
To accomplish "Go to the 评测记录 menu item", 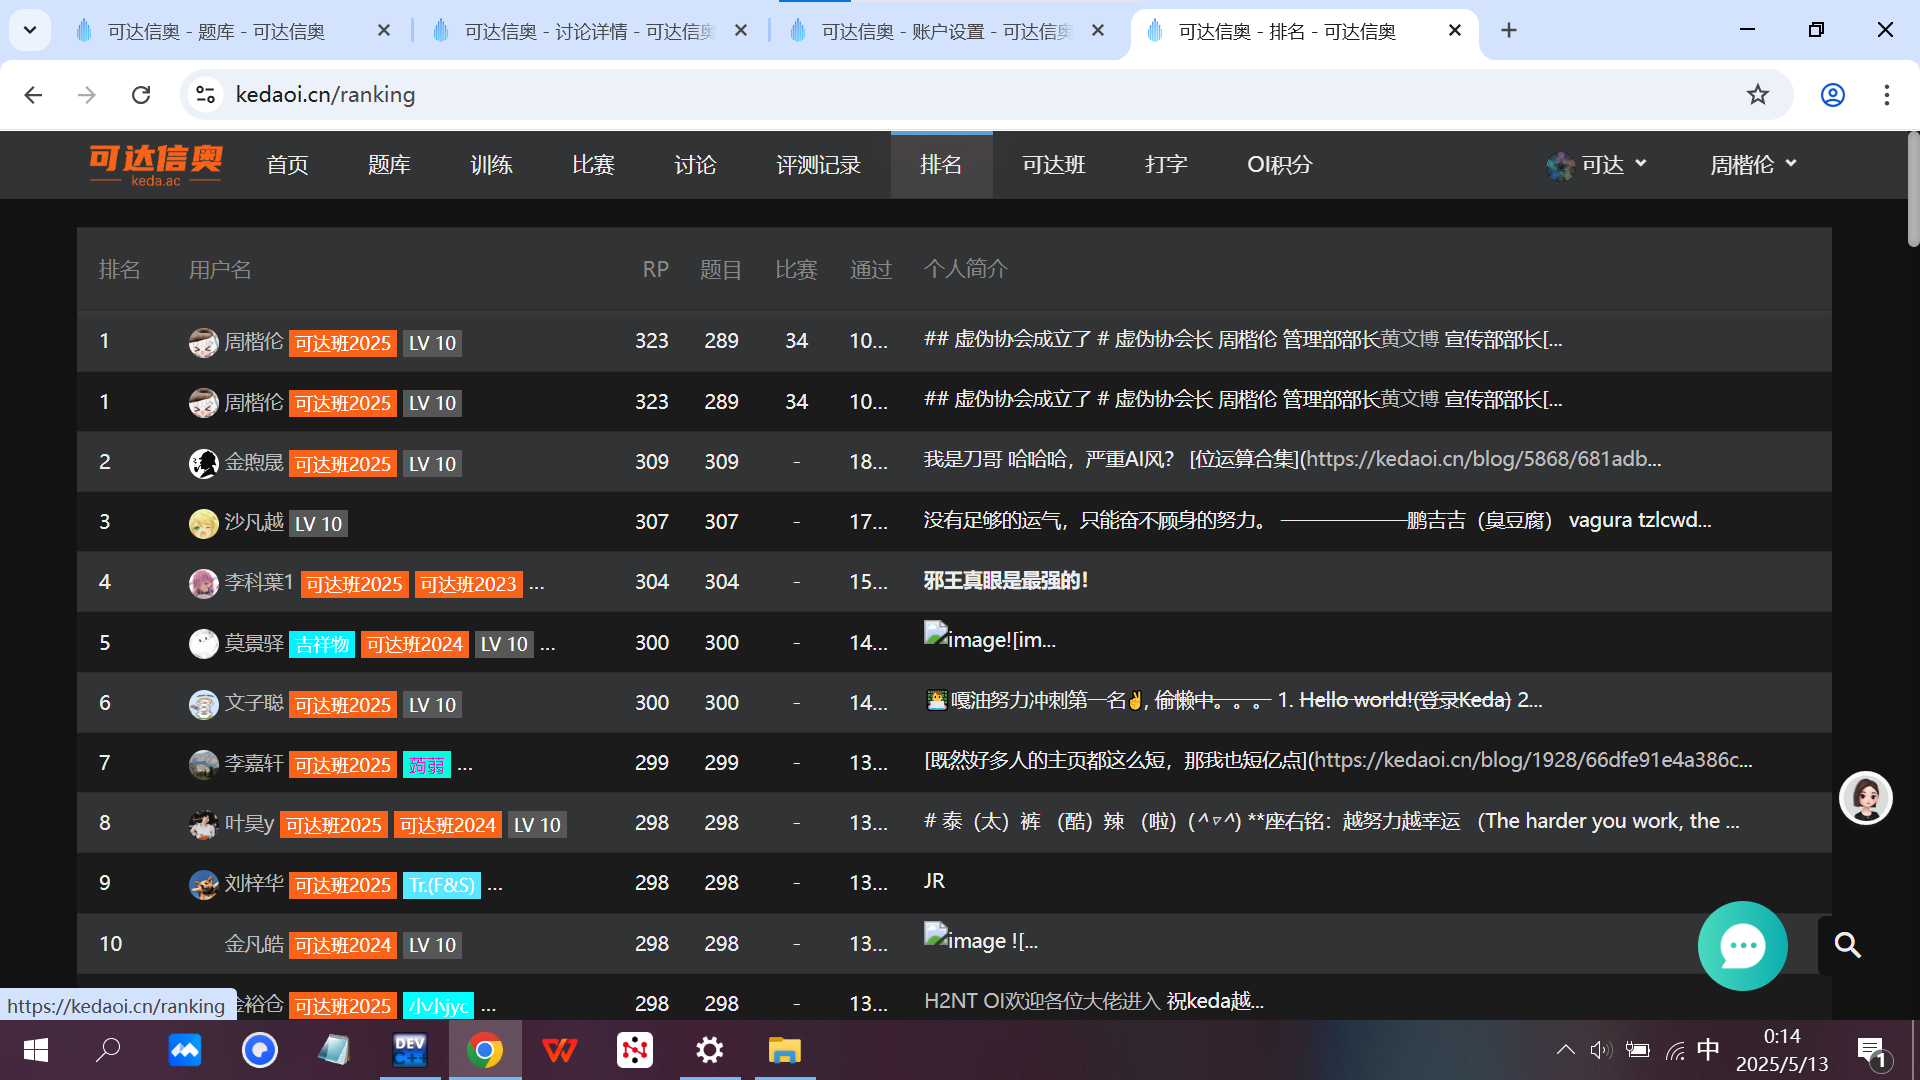I will point(818,165).
